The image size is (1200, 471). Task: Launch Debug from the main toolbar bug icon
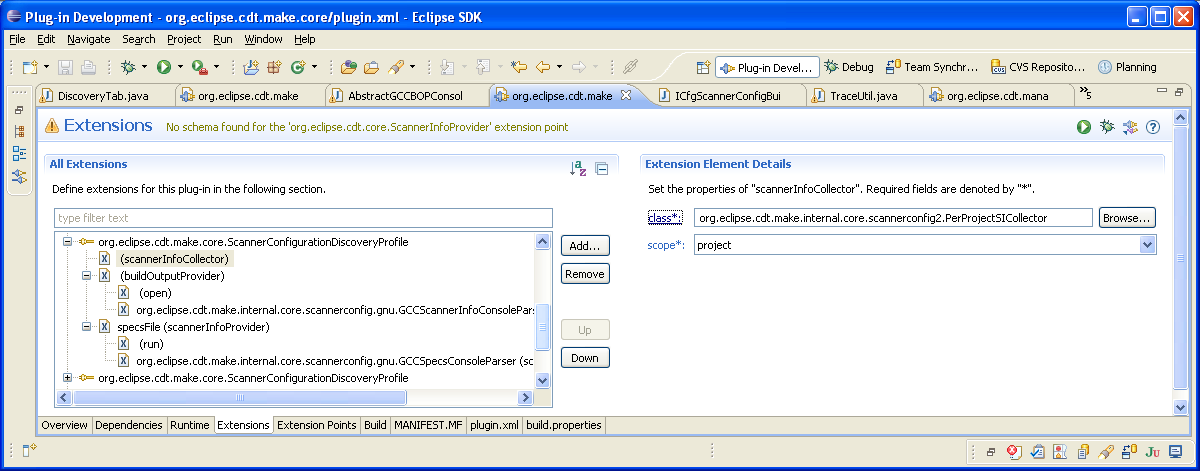(128, 67)
